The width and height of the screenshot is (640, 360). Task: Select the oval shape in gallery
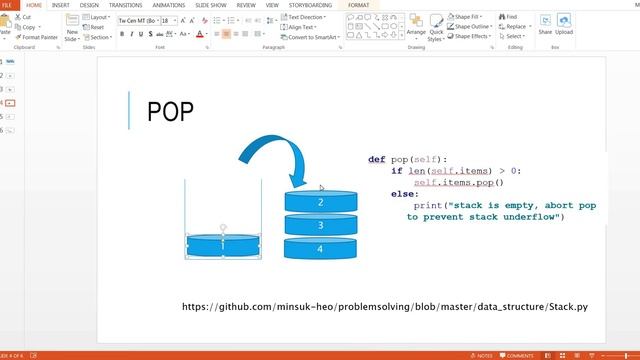click(393, 26)
